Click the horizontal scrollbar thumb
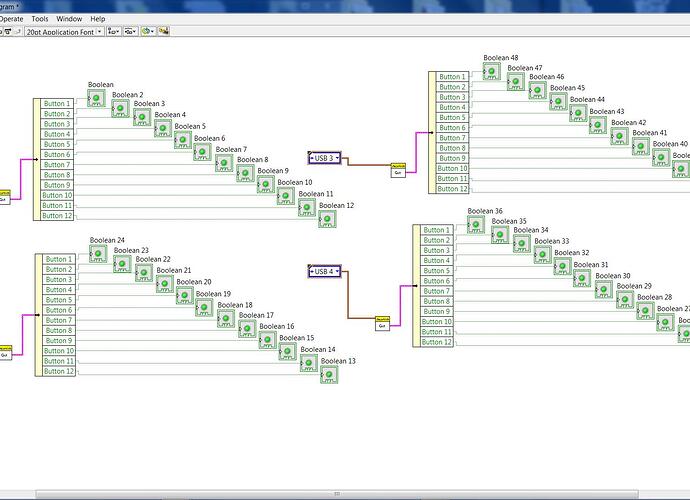690x500 pixels. click(x=337, y=494)
